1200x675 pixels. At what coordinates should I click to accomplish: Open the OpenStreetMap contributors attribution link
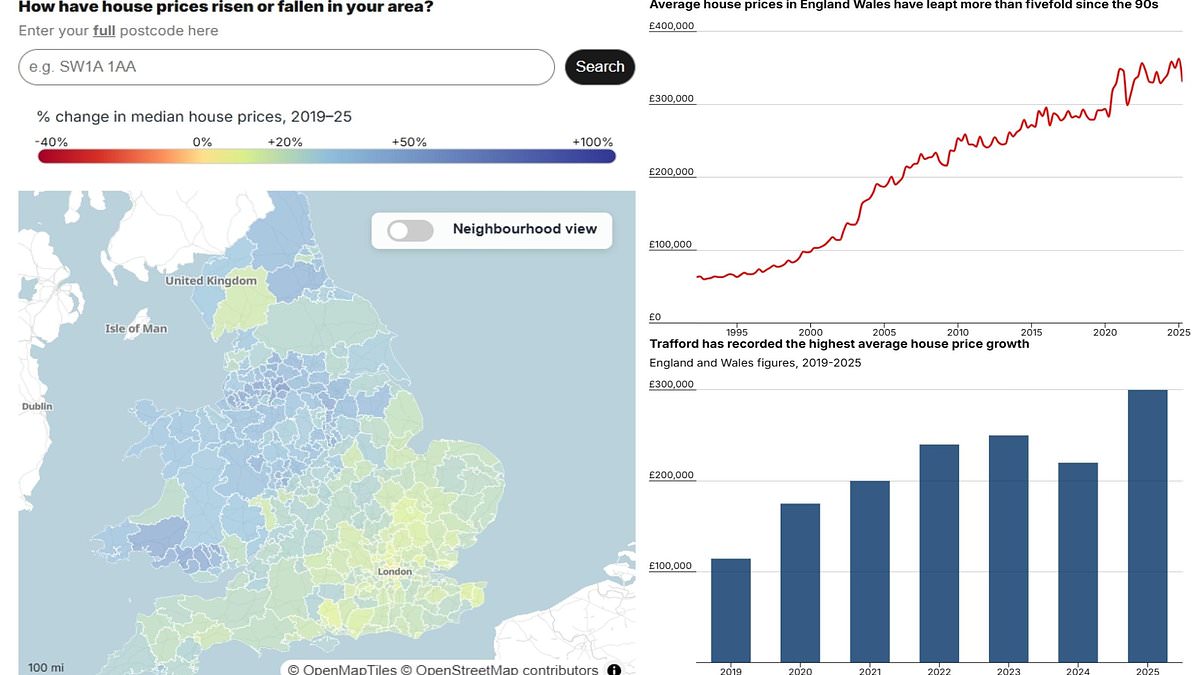pyautogui.click(x=500, y=669)
